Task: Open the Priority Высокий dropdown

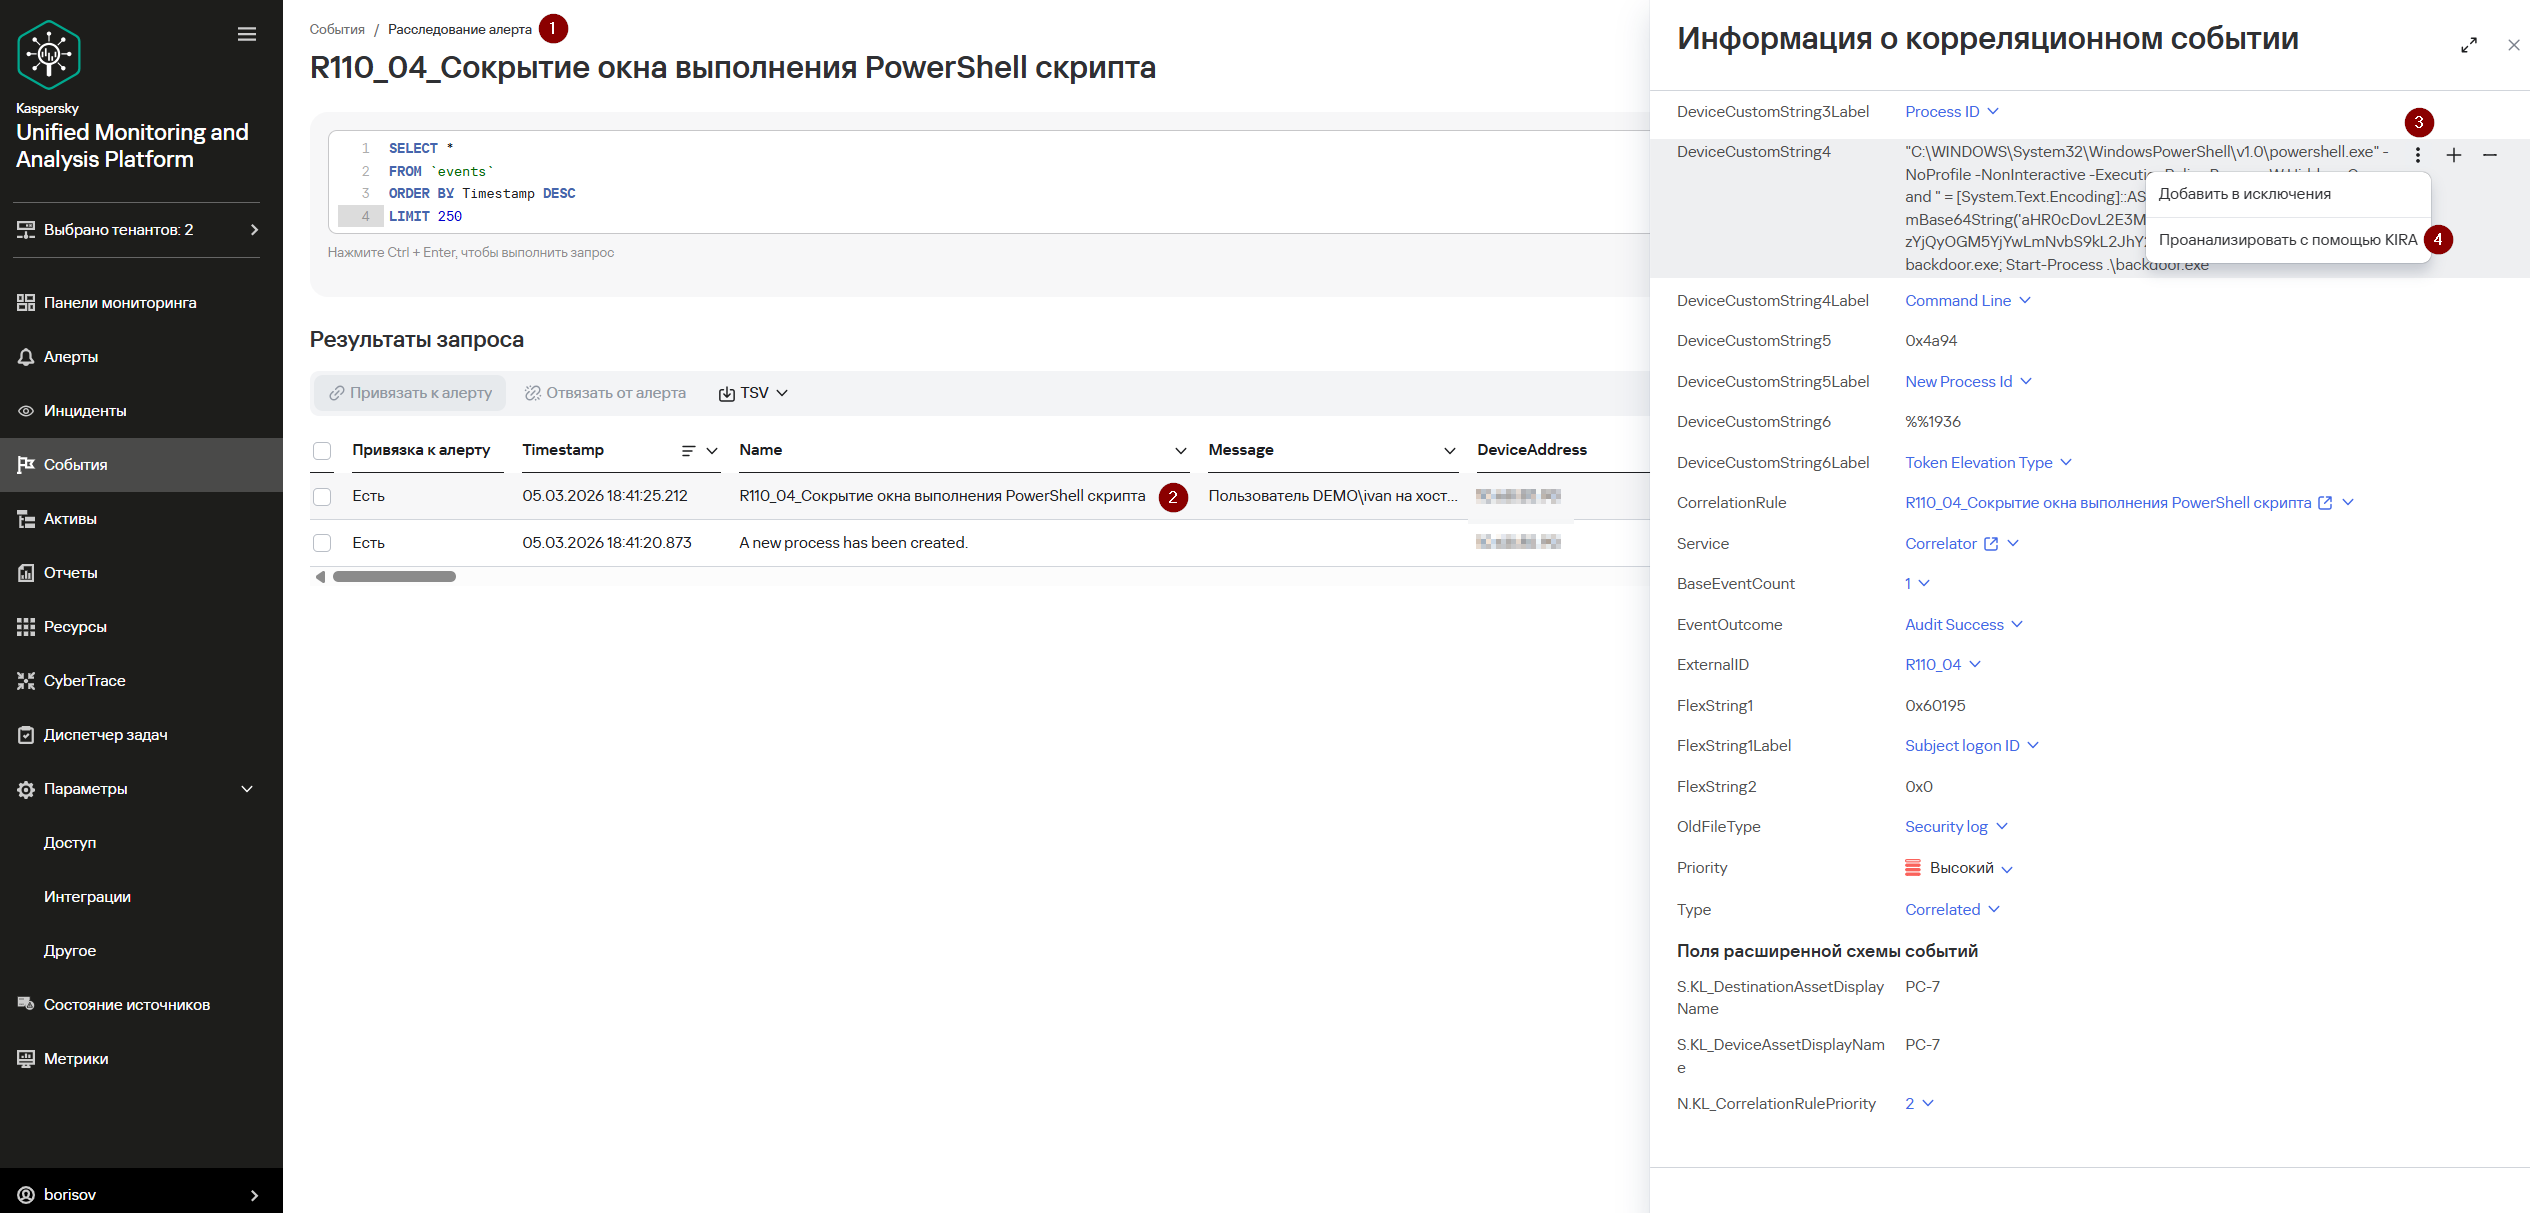Action: [x=2007, y=869]
